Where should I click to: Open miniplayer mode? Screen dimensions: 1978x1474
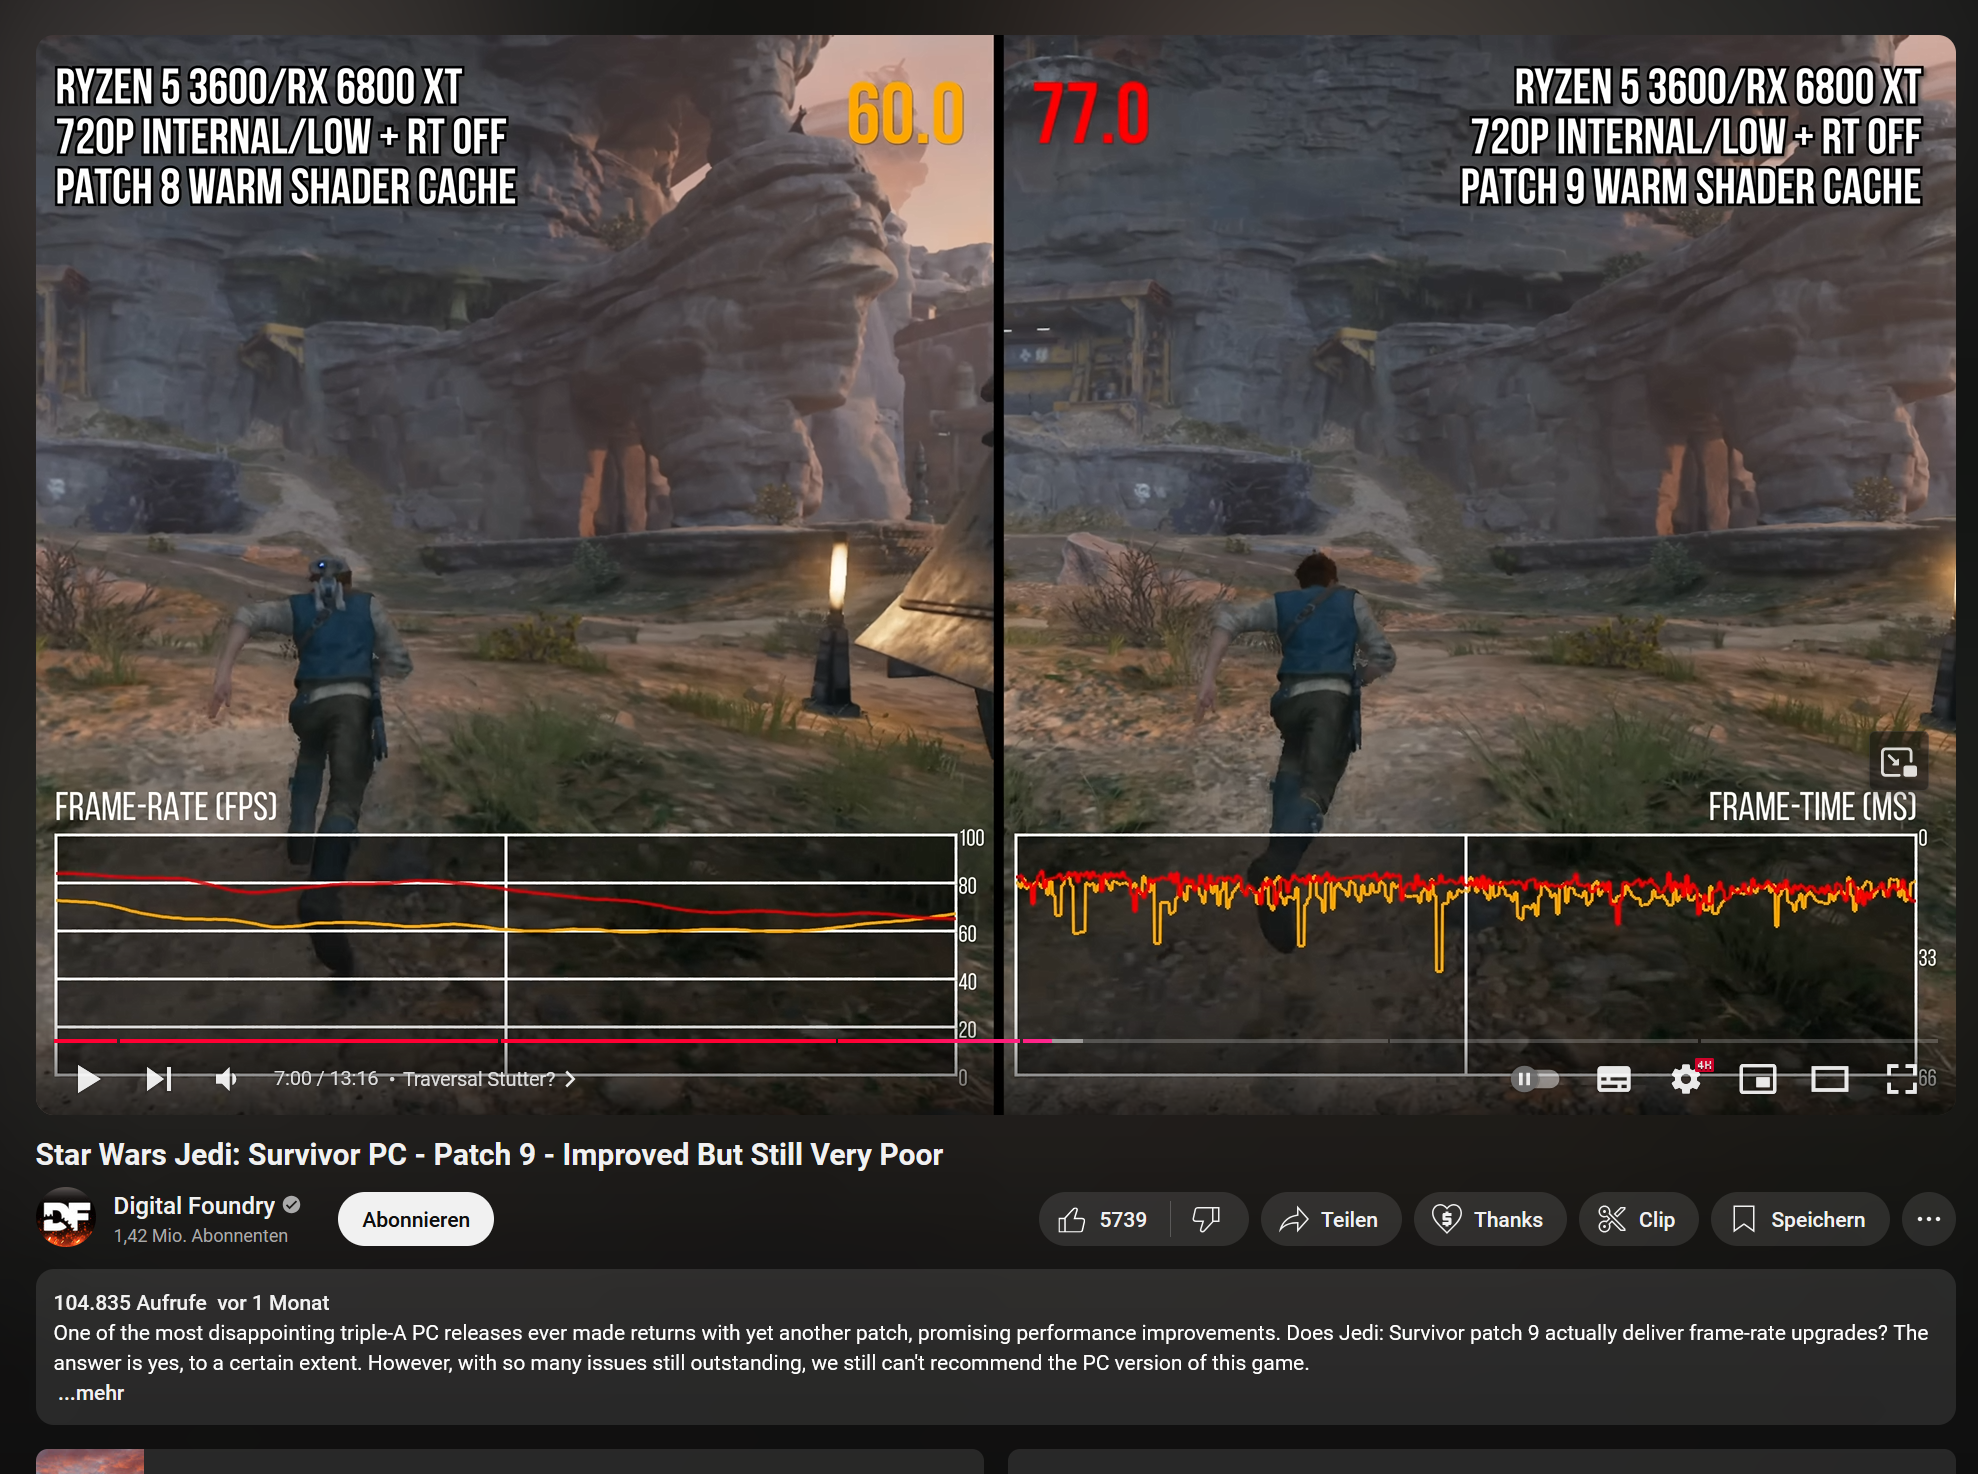[x=1757, y=1079]
